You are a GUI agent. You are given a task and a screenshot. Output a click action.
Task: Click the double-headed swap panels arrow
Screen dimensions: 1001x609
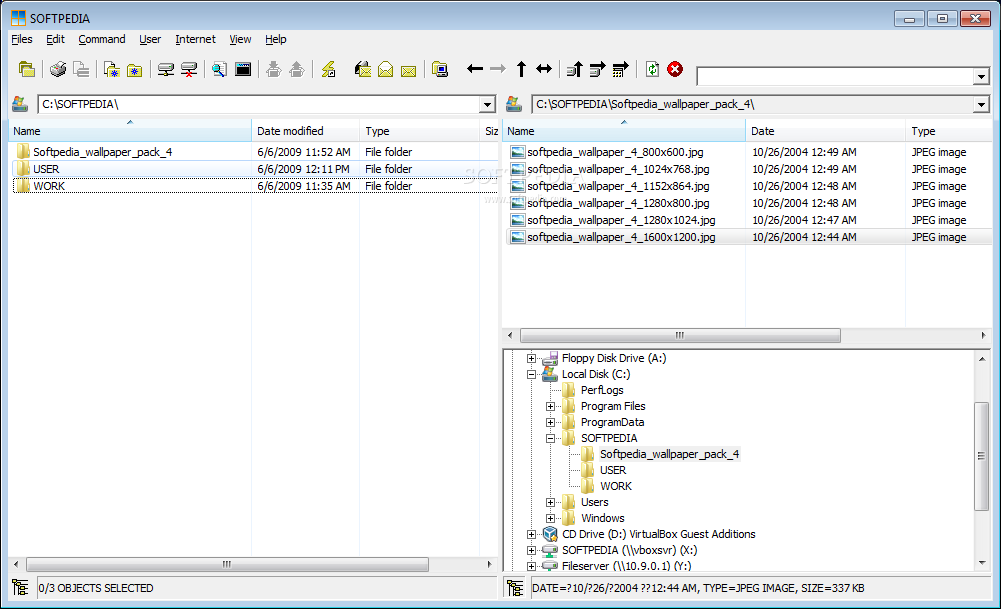[x=544, y=68]
